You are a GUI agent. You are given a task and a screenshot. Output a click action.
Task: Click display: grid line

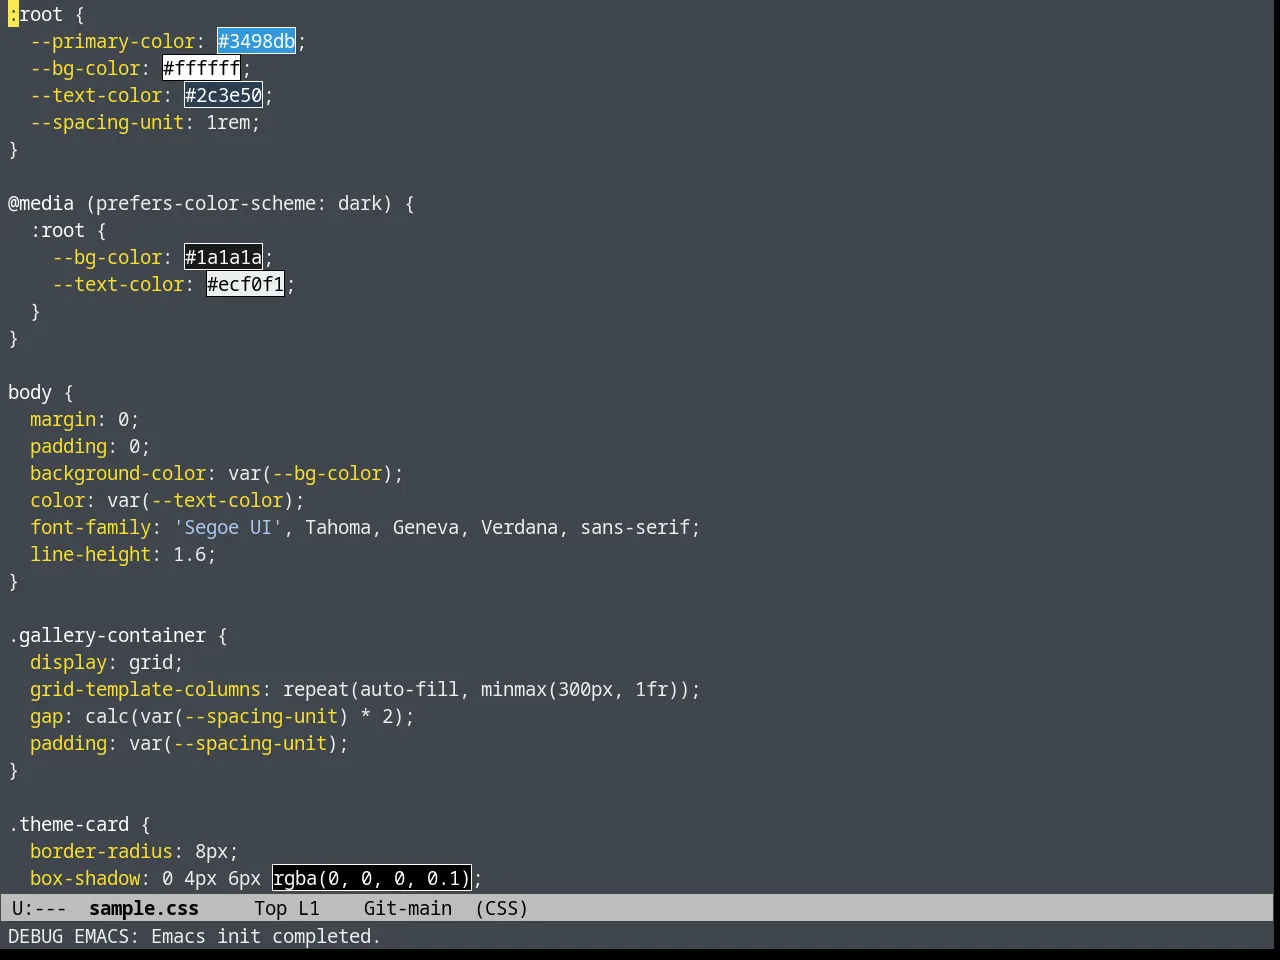(107, 662)
